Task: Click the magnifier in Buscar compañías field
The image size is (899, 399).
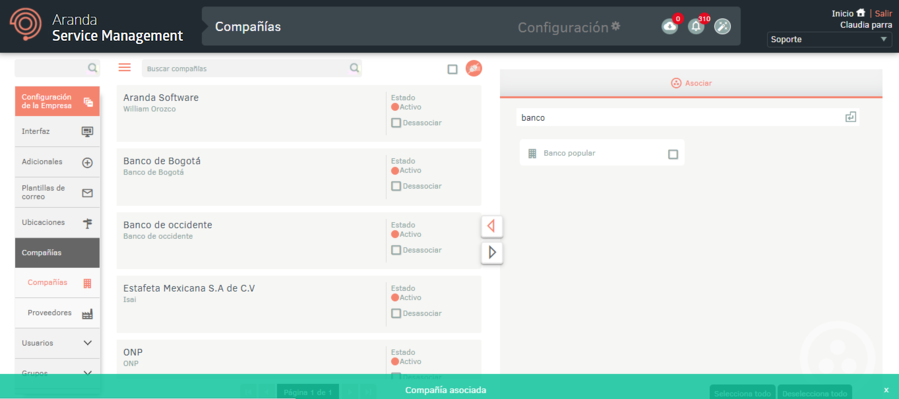Action: click(x=354, y=68)
